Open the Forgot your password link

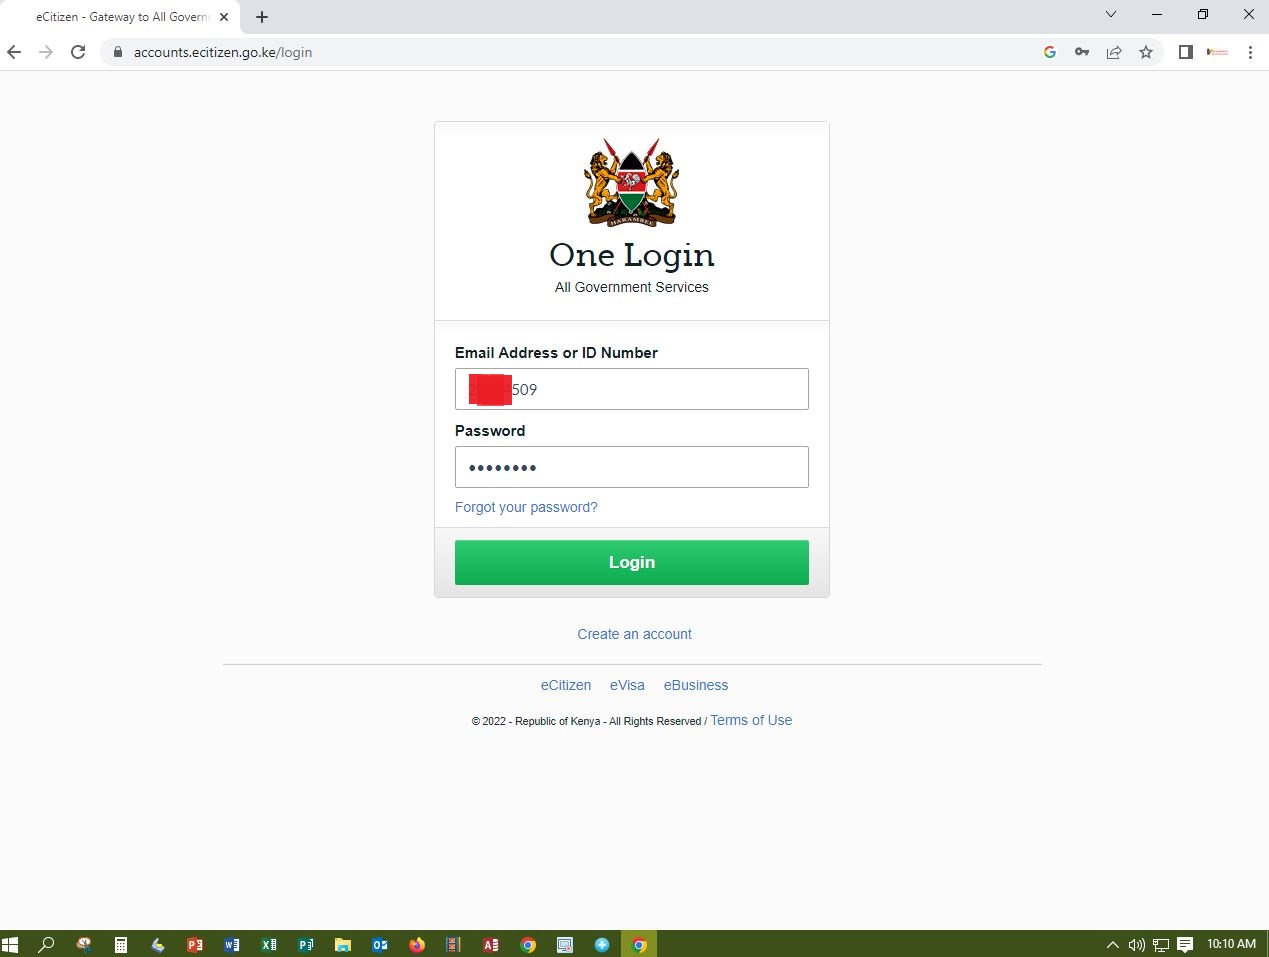526,507
